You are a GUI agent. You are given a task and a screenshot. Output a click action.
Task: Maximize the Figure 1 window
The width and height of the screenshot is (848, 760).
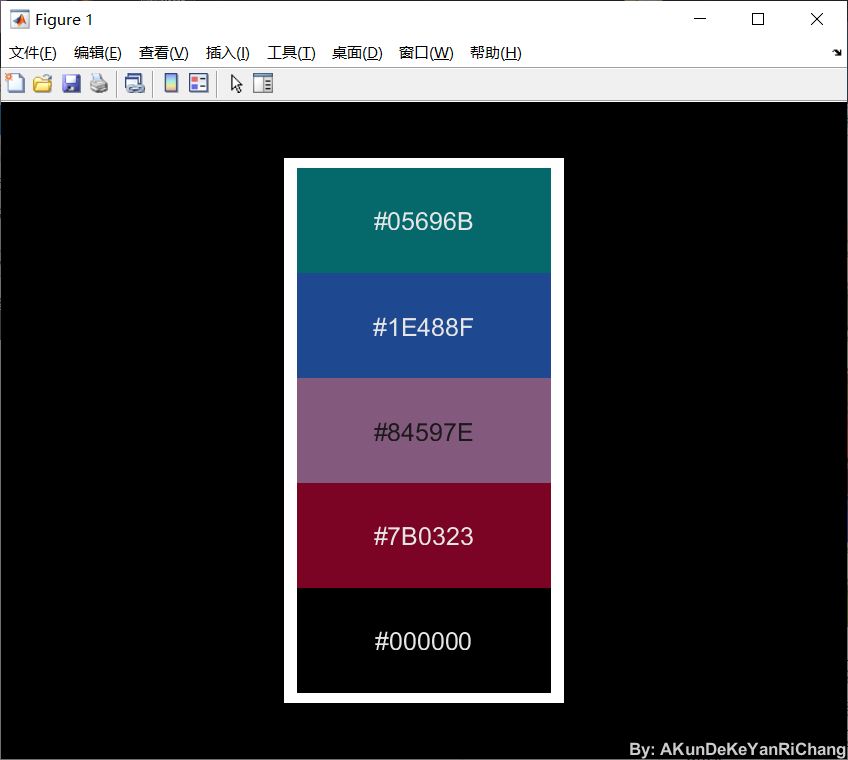tap(758, 19)
